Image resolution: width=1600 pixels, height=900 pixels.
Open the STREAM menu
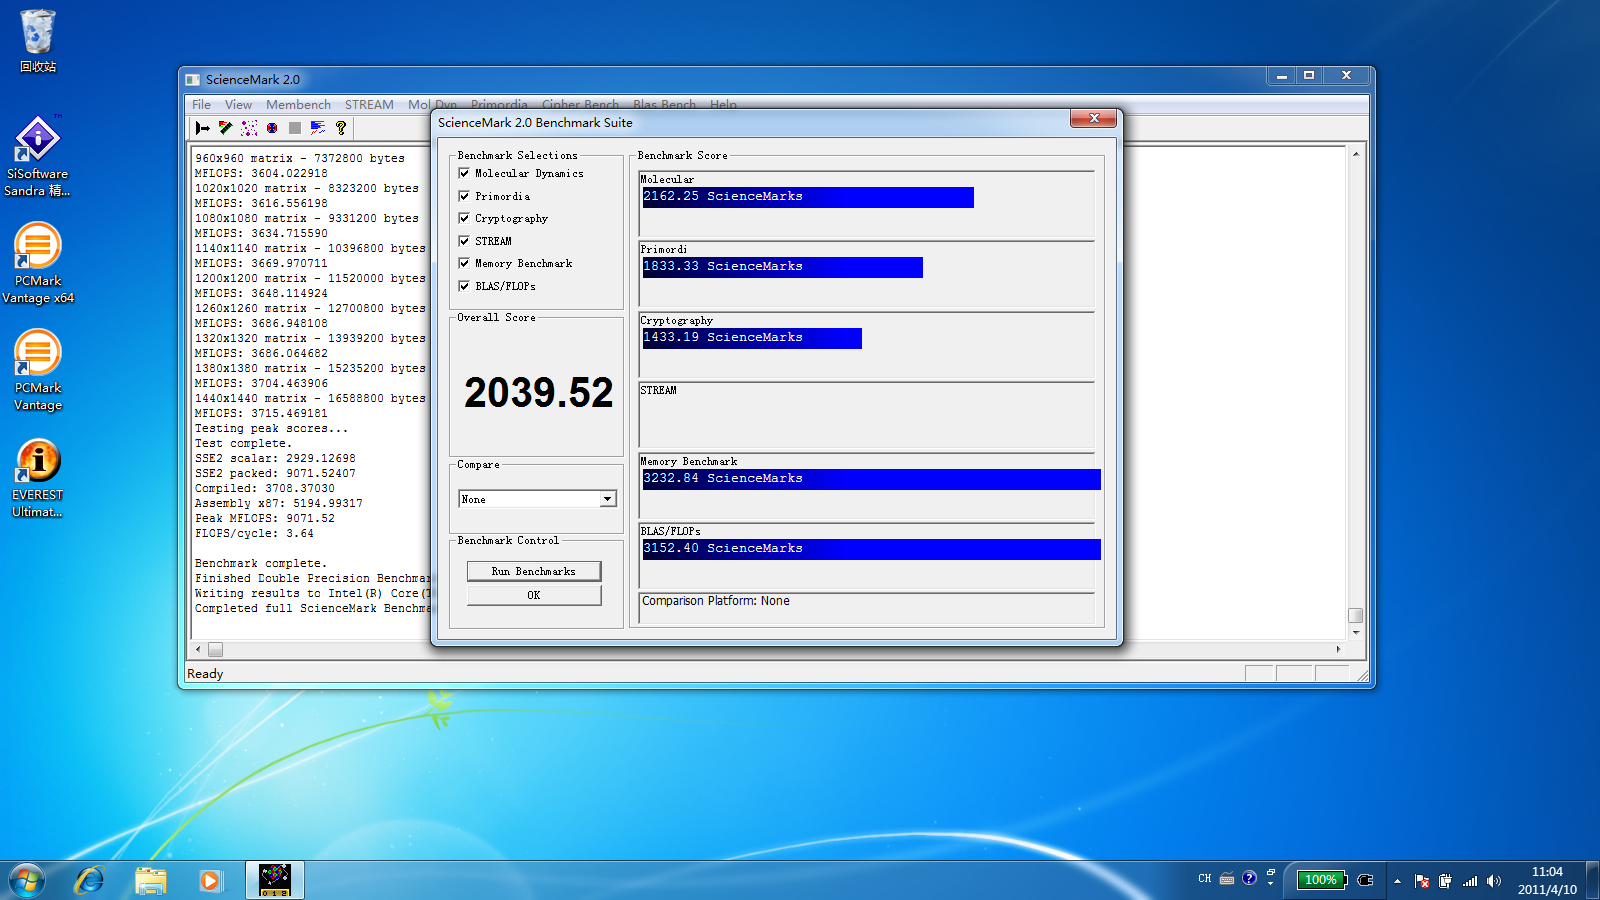[x=369, y=105]
